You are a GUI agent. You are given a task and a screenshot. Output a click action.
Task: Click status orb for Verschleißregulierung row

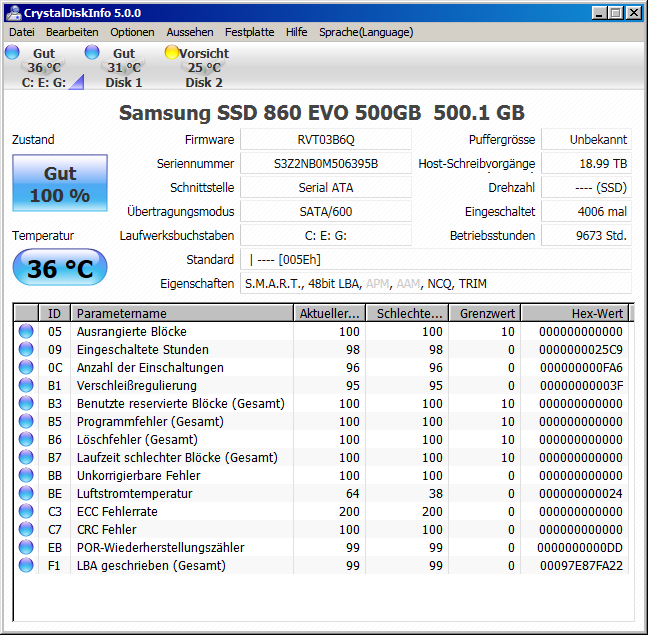(x=26, y=385)
